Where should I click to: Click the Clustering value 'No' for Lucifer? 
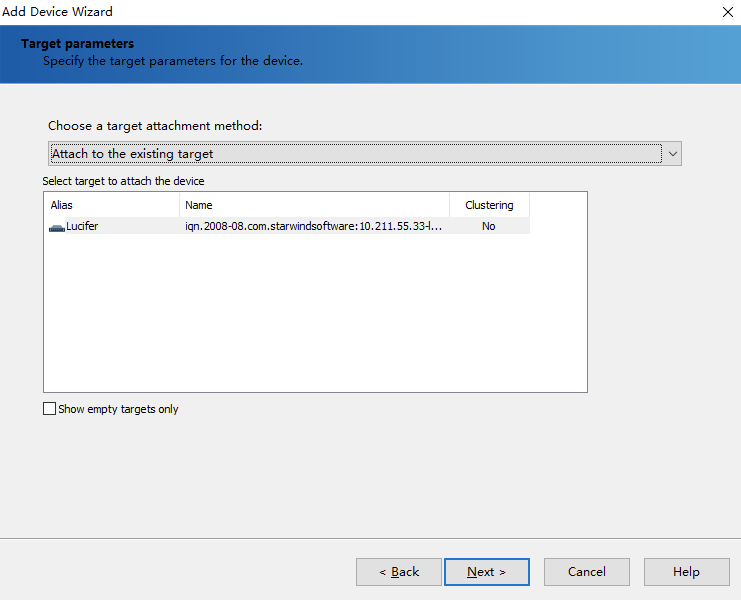pos(488,226)
